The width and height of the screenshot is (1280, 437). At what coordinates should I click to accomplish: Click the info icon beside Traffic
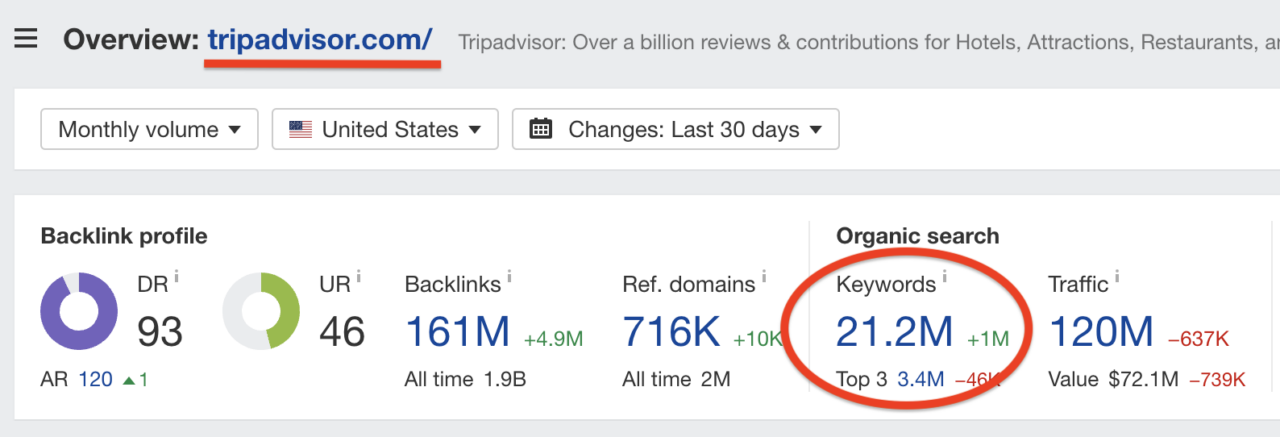(1116, 275)
